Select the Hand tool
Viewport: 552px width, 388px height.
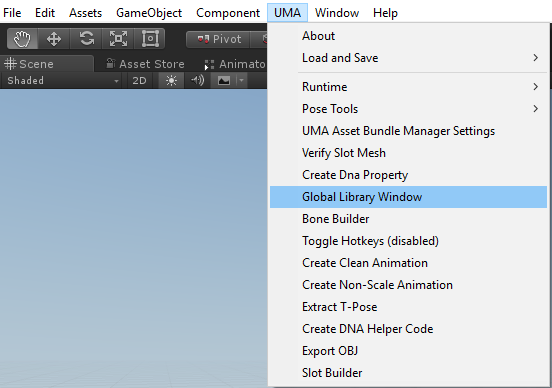coord(23,39)
